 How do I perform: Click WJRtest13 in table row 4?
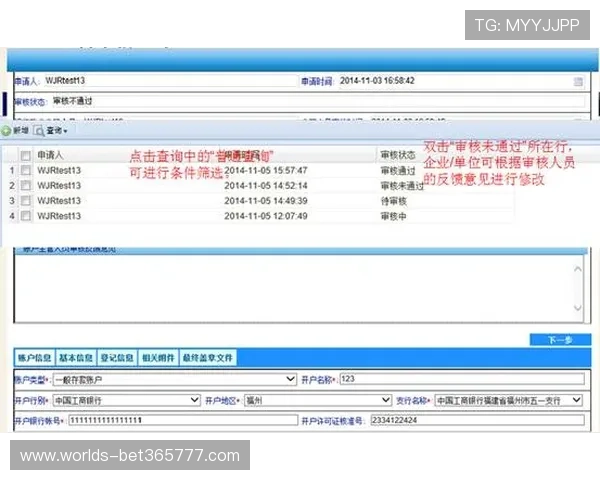pyautogui.click(x=59, y=216)
